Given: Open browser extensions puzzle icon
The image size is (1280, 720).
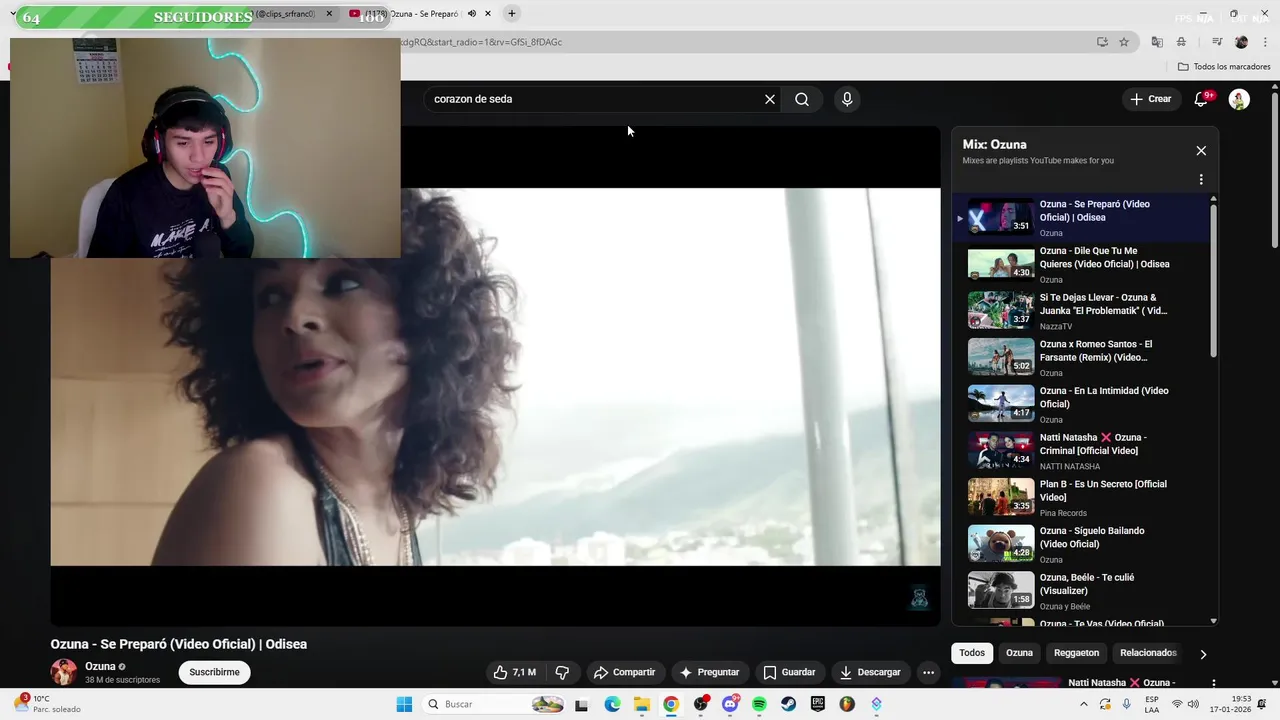Looking at the screenshot, I should pyautogui.click(x=1181, y=42).
